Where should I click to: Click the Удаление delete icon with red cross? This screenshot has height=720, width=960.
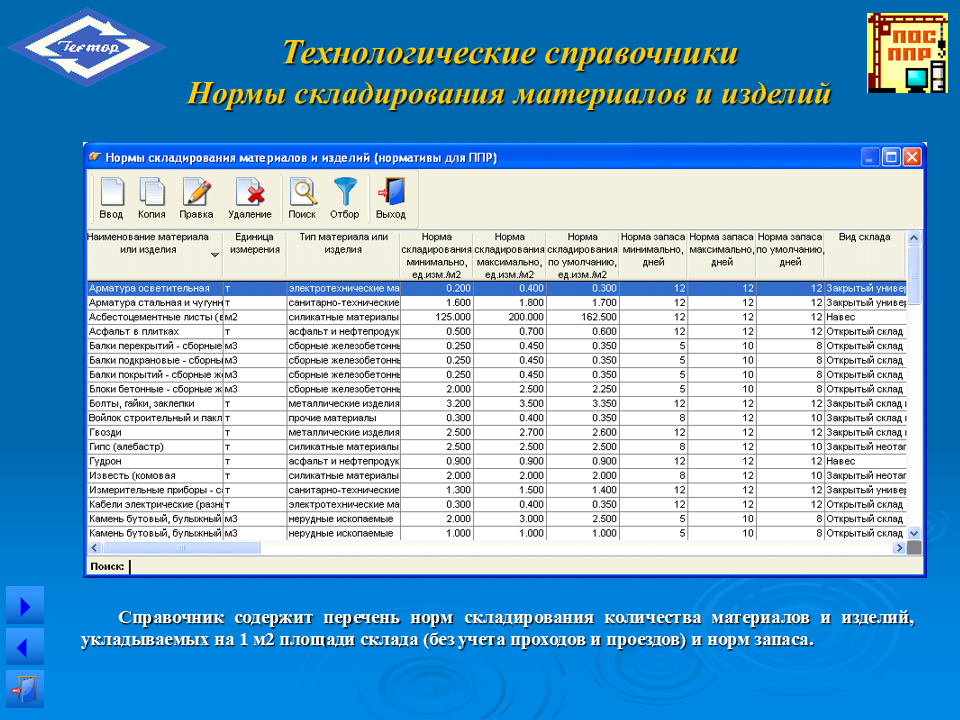pyautogui.click(x=249, y=198)
